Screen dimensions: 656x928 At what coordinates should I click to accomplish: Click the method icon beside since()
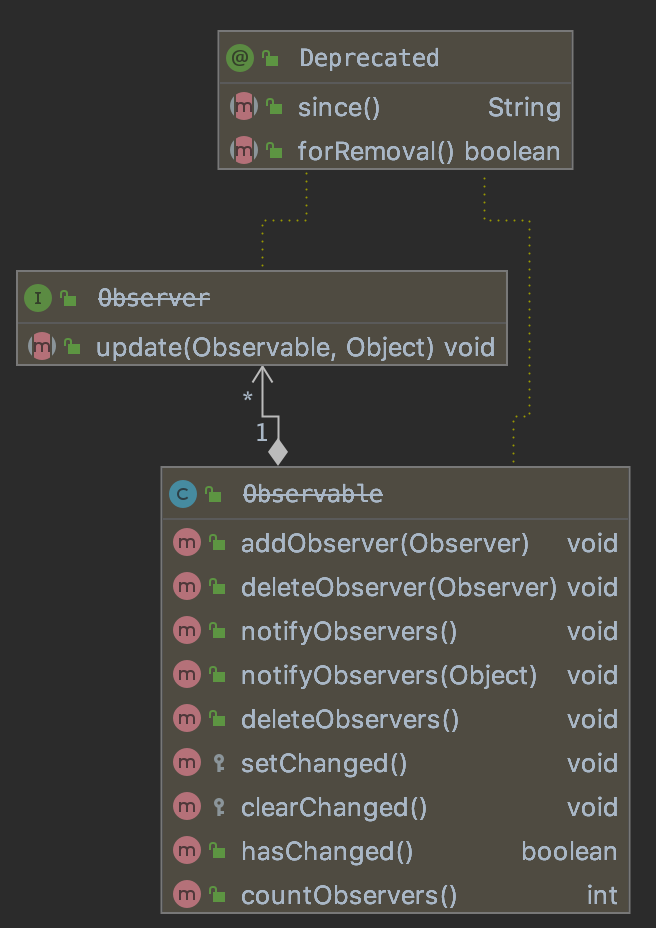click(x=243, y=107)
